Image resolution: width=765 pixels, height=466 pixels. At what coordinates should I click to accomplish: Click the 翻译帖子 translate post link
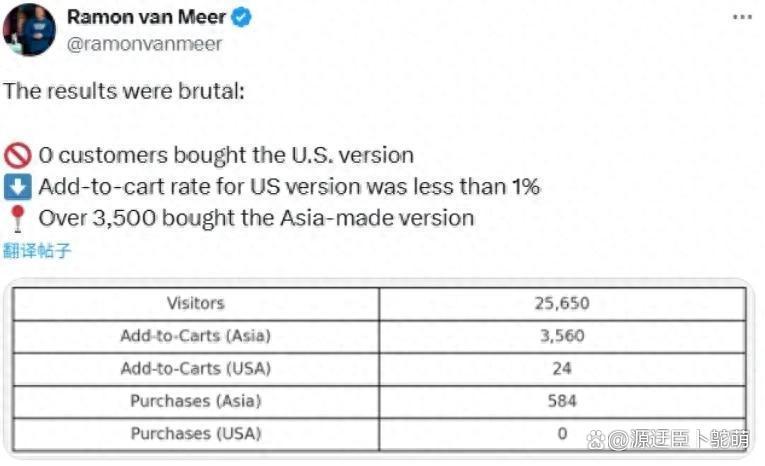(x=37, y=250)
